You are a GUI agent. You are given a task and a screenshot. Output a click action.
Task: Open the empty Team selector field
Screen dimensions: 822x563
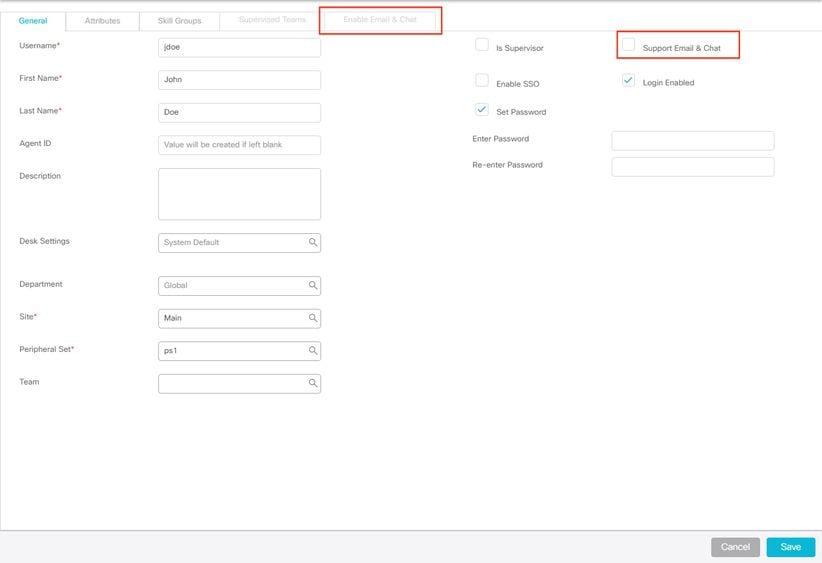click(x=240, y=384)
